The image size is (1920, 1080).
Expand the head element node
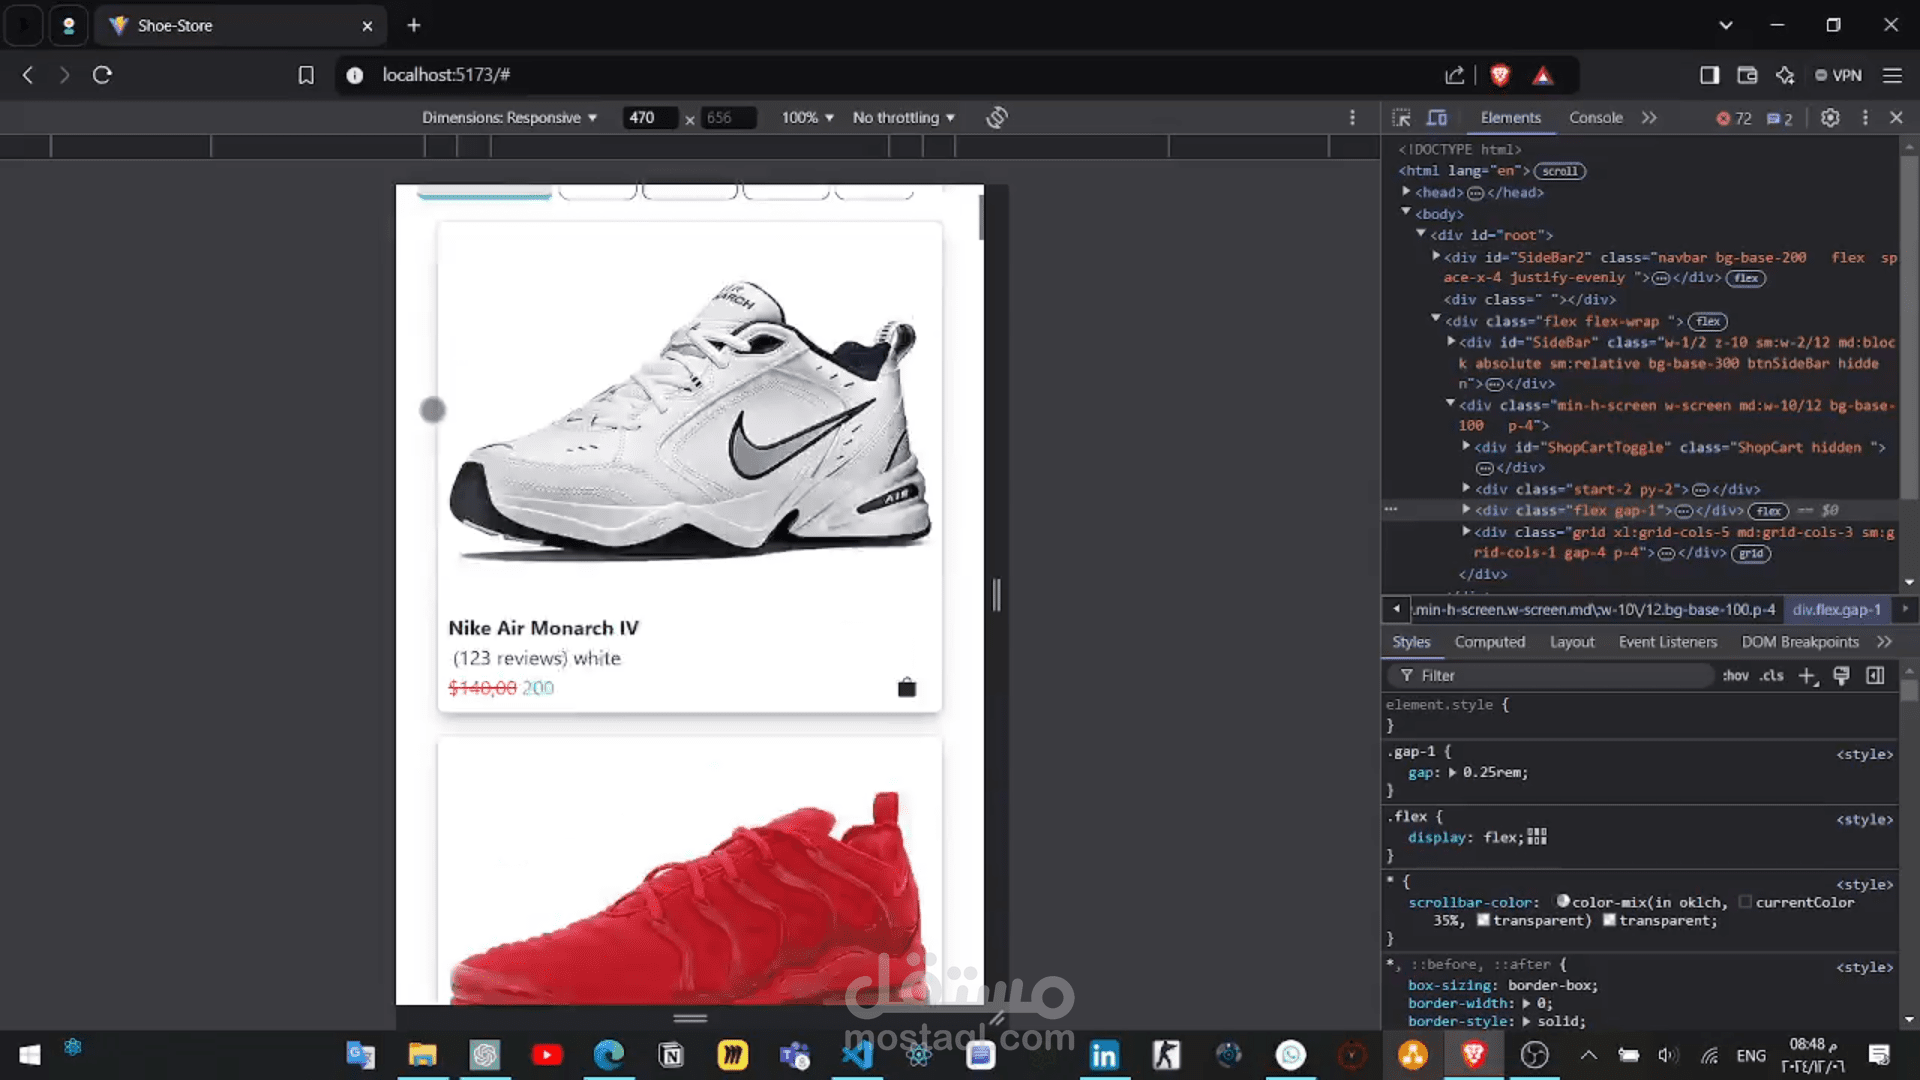[x=1406, y=192]
